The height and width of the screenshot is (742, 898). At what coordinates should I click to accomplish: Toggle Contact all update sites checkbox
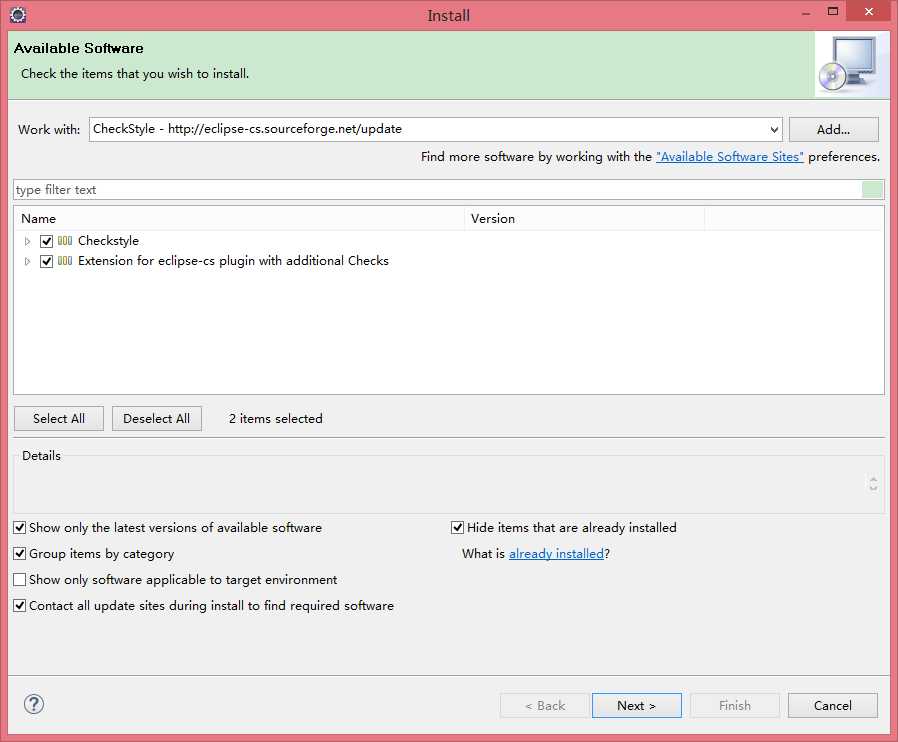click(x=19, y=605)
